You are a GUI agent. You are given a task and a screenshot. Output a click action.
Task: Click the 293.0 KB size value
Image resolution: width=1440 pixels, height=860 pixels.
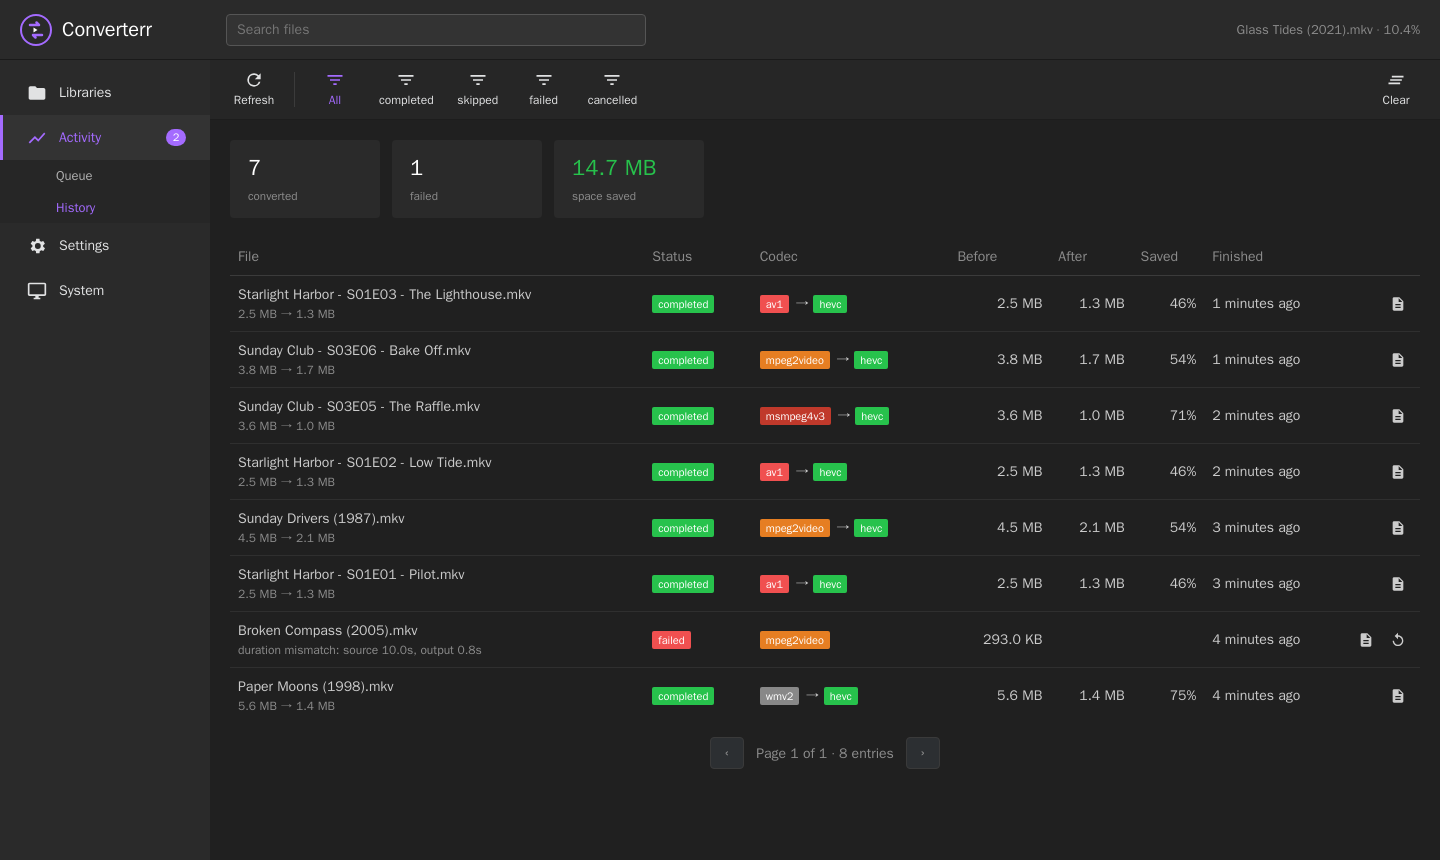1013,640
